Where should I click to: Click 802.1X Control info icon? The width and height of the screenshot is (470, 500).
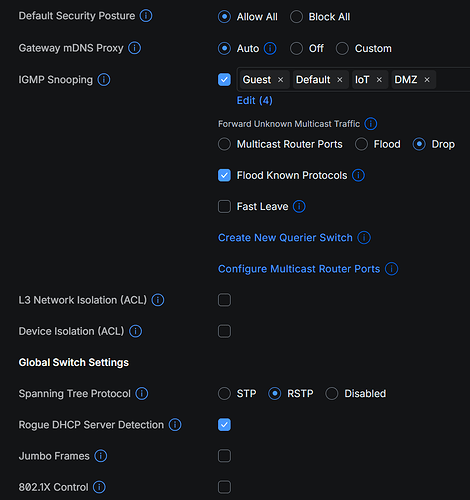pyautogui.click(x=99, y=487)
